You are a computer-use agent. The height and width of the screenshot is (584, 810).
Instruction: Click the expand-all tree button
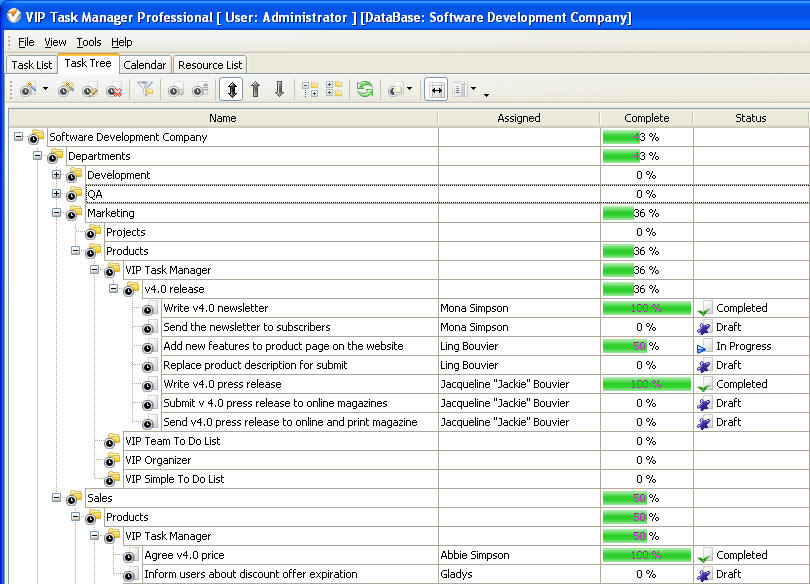(x=333, y=89)
